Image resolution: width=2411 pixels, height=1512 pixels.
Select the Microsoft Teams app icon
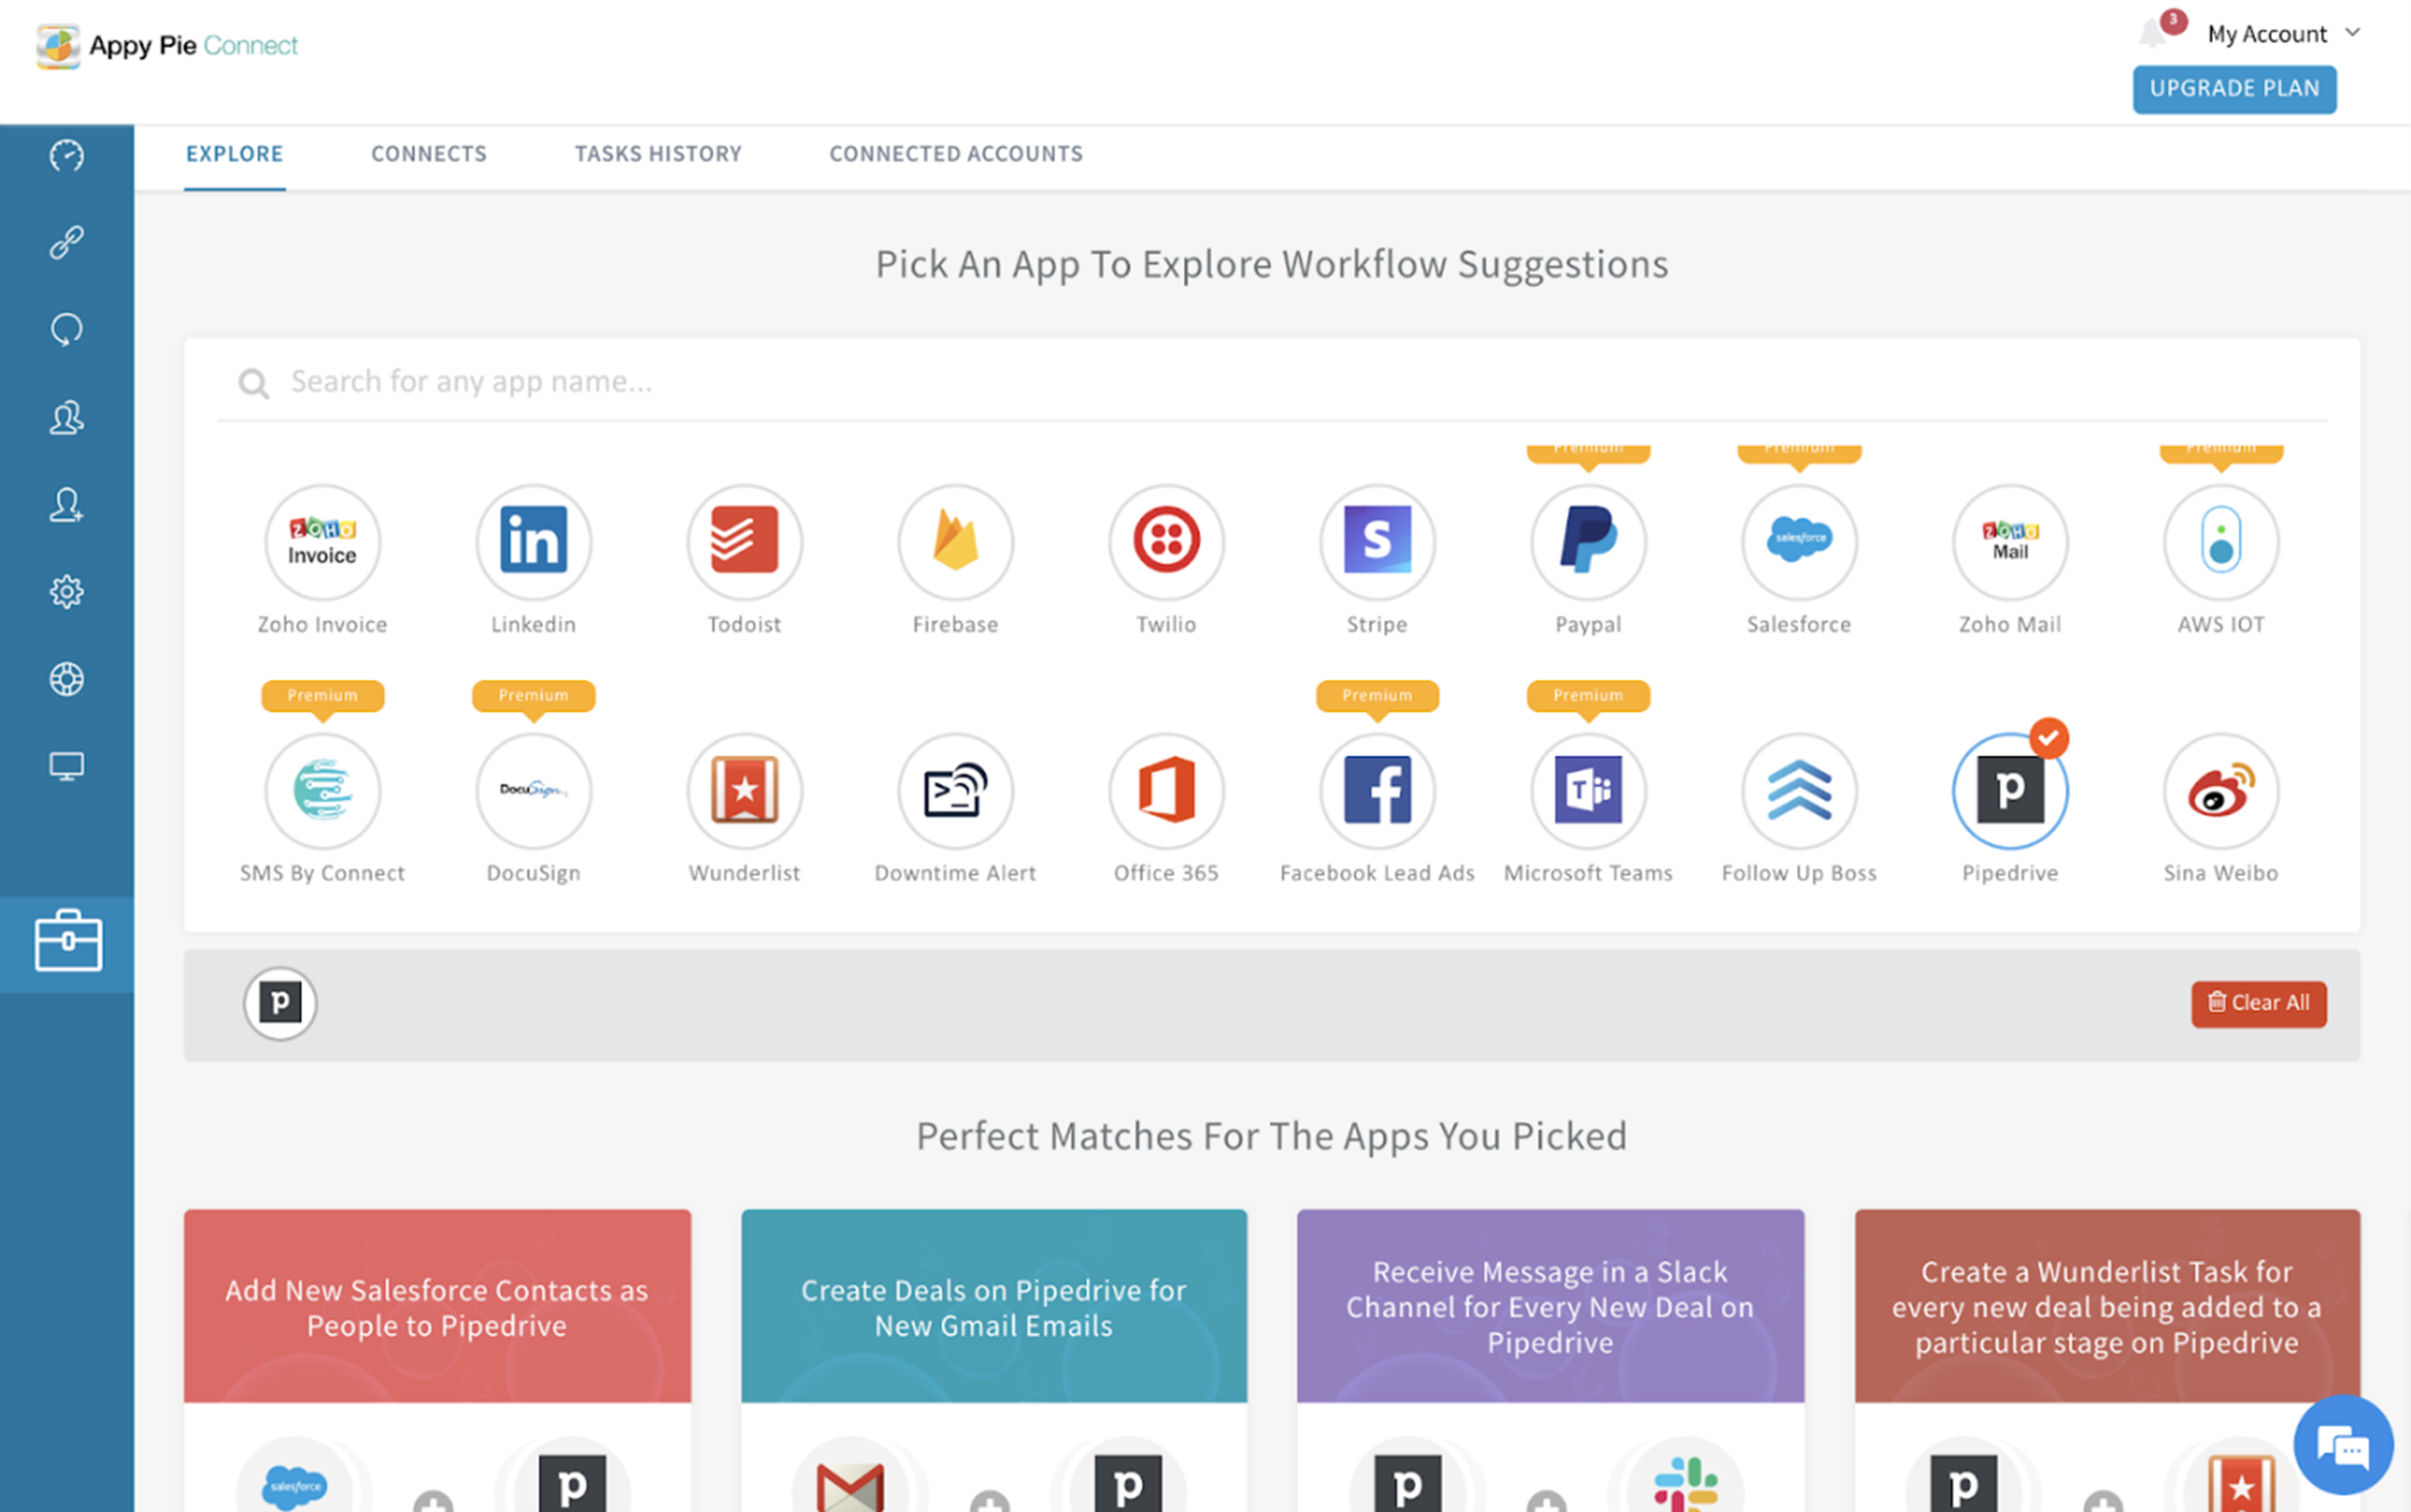[1588, 790]
